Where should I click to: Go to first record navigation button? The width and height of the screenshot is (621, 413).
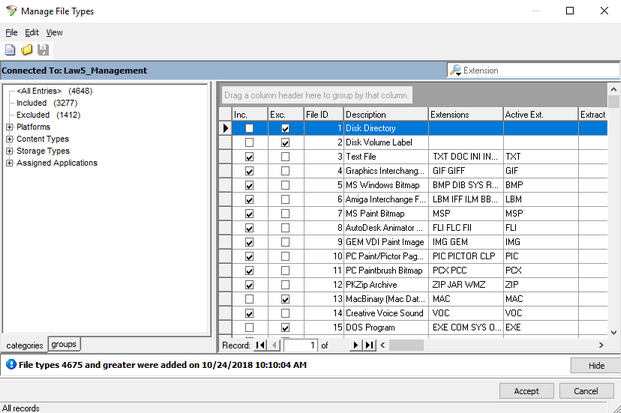(x=260, y=345)
